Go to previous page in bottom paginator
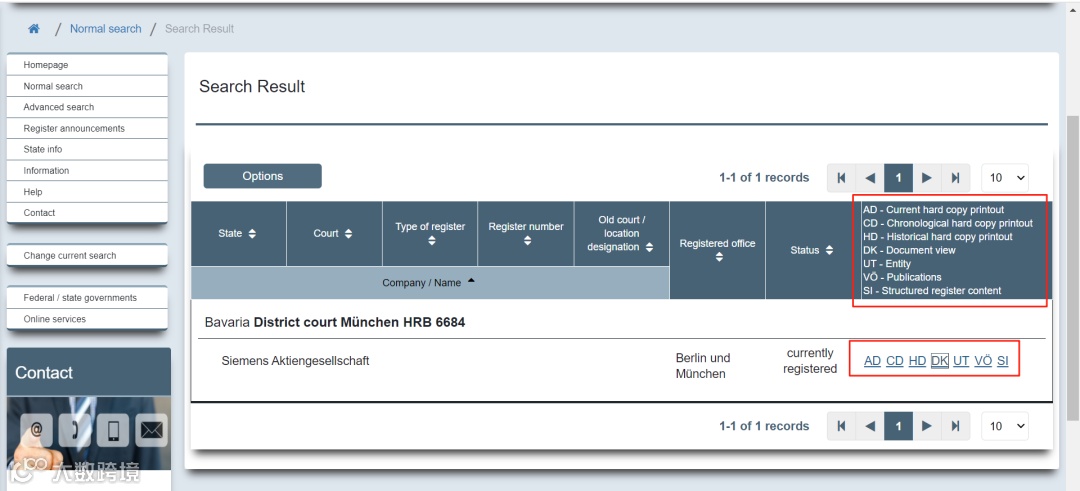The width and height of the screenshot is (1080, 491). 870,426
